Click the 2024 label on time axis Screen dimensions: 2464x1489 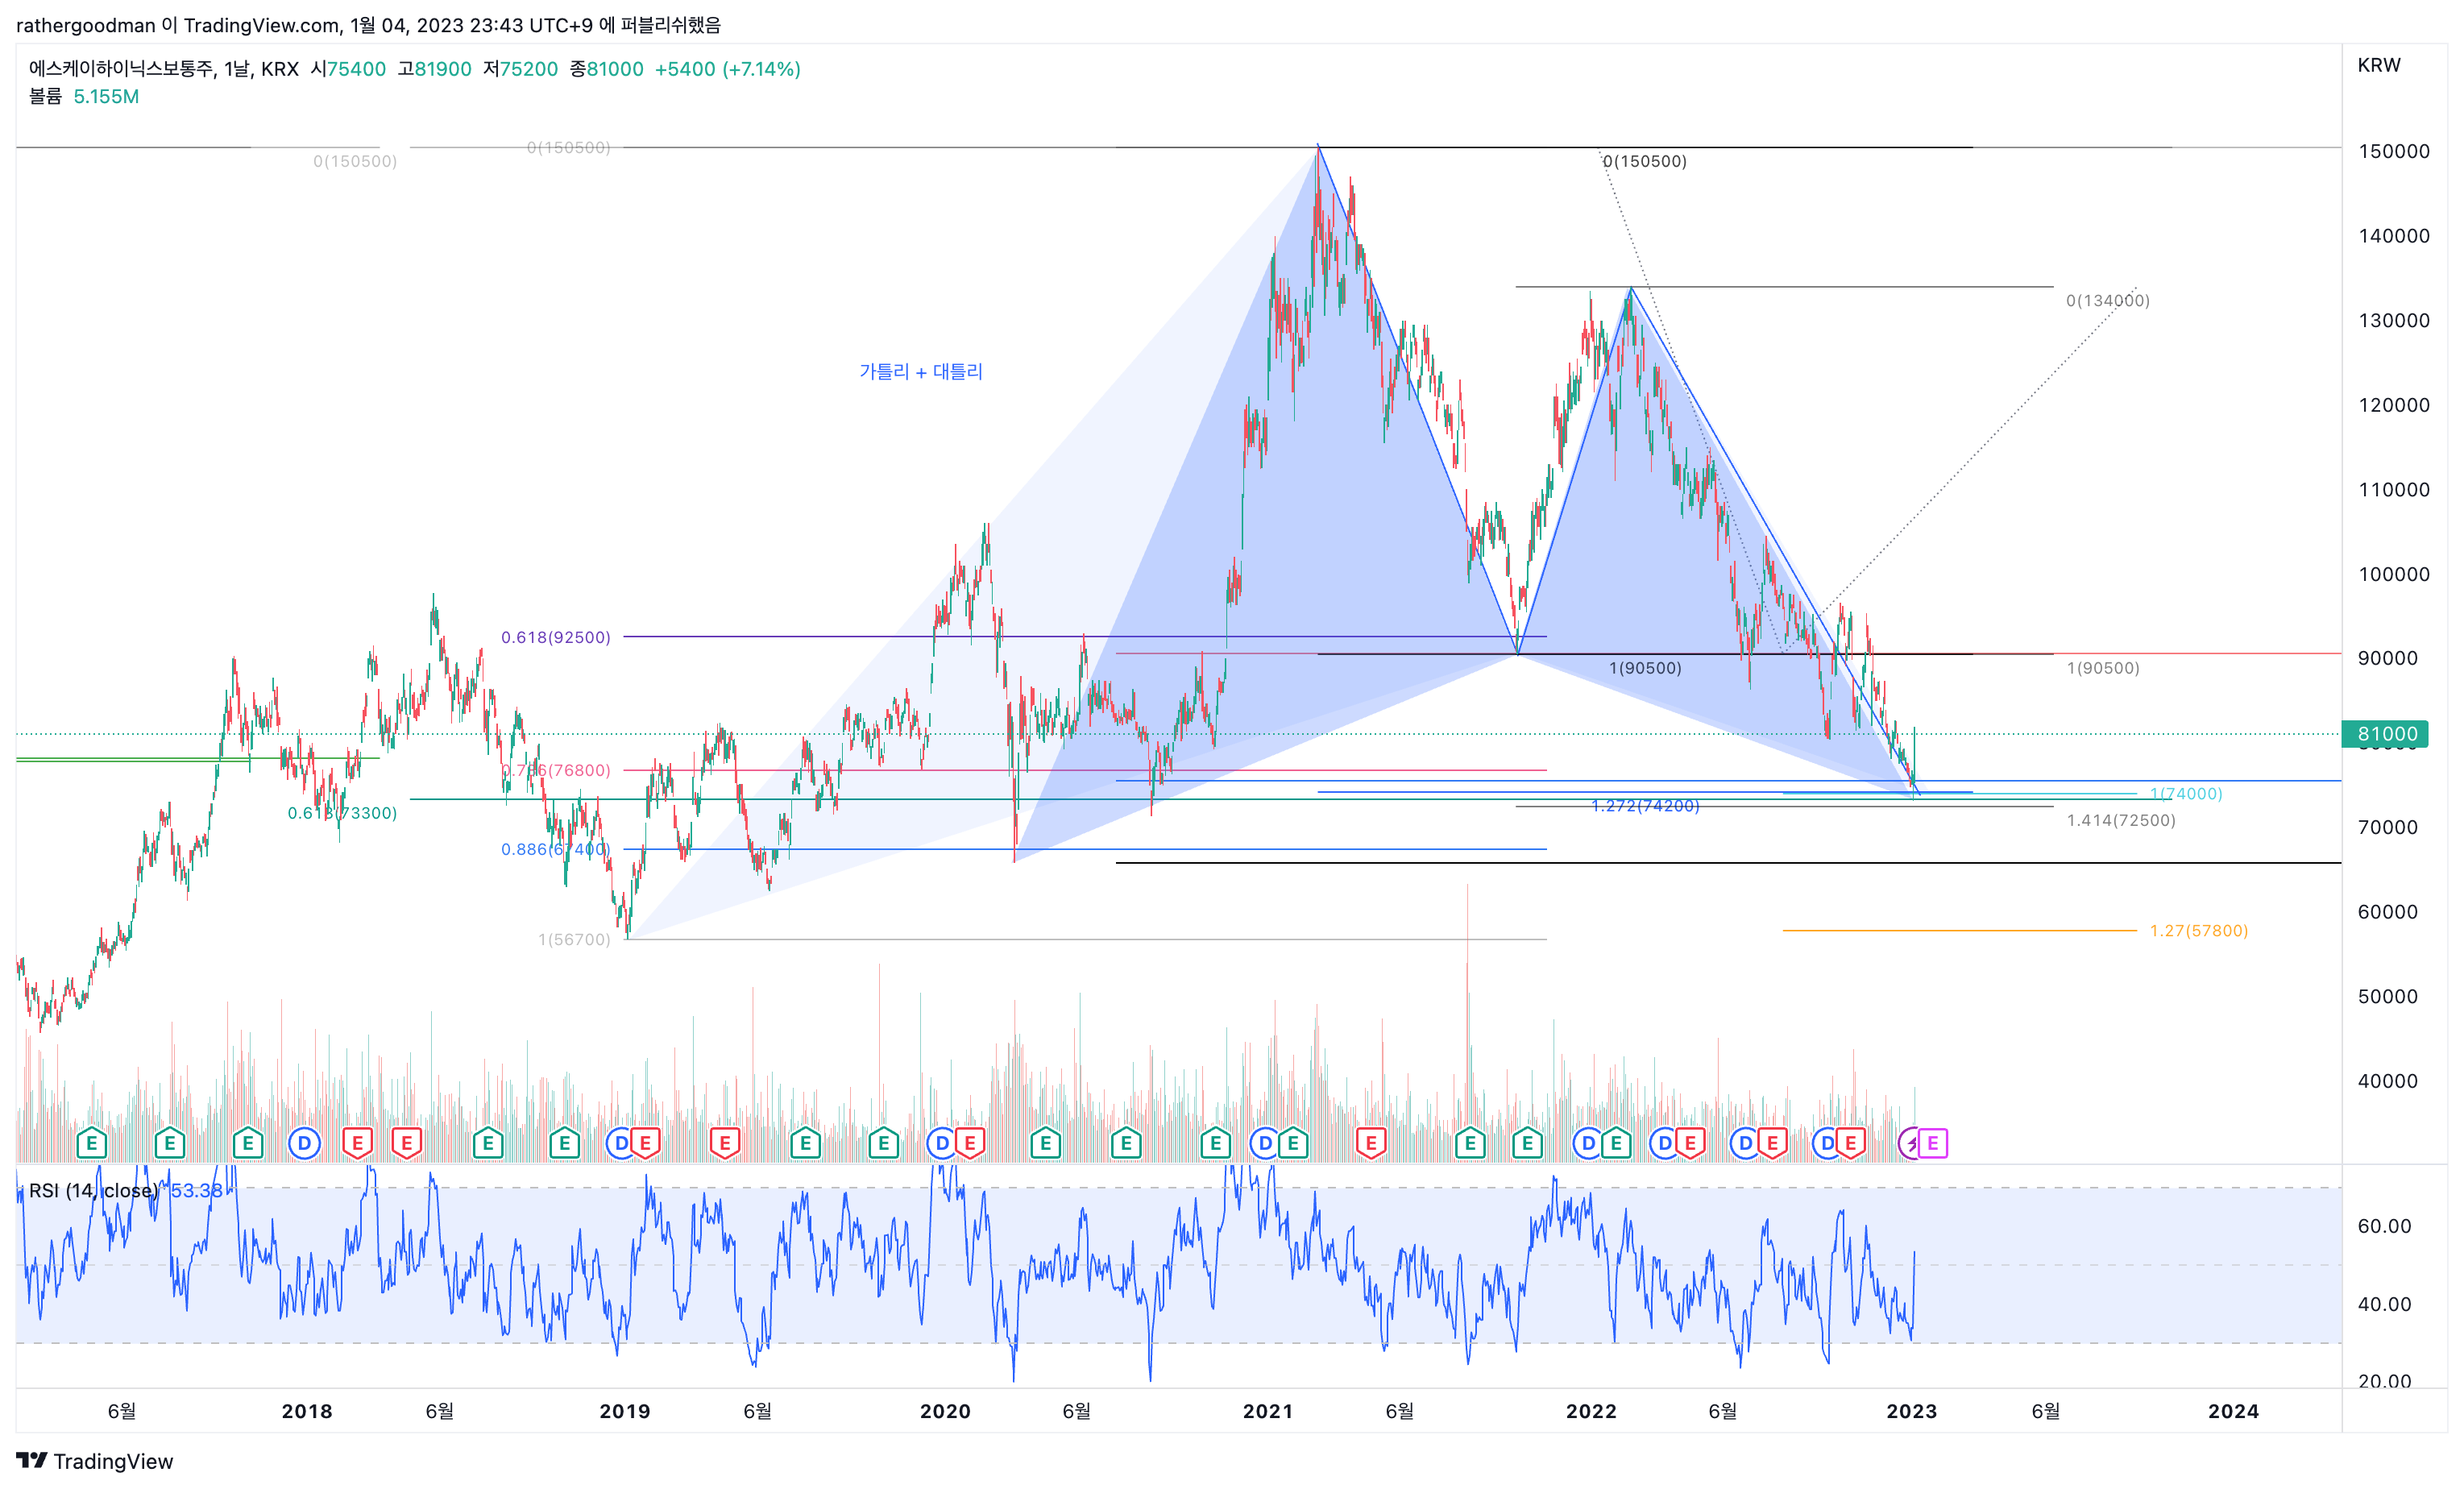click(x=2233, y=1411)
